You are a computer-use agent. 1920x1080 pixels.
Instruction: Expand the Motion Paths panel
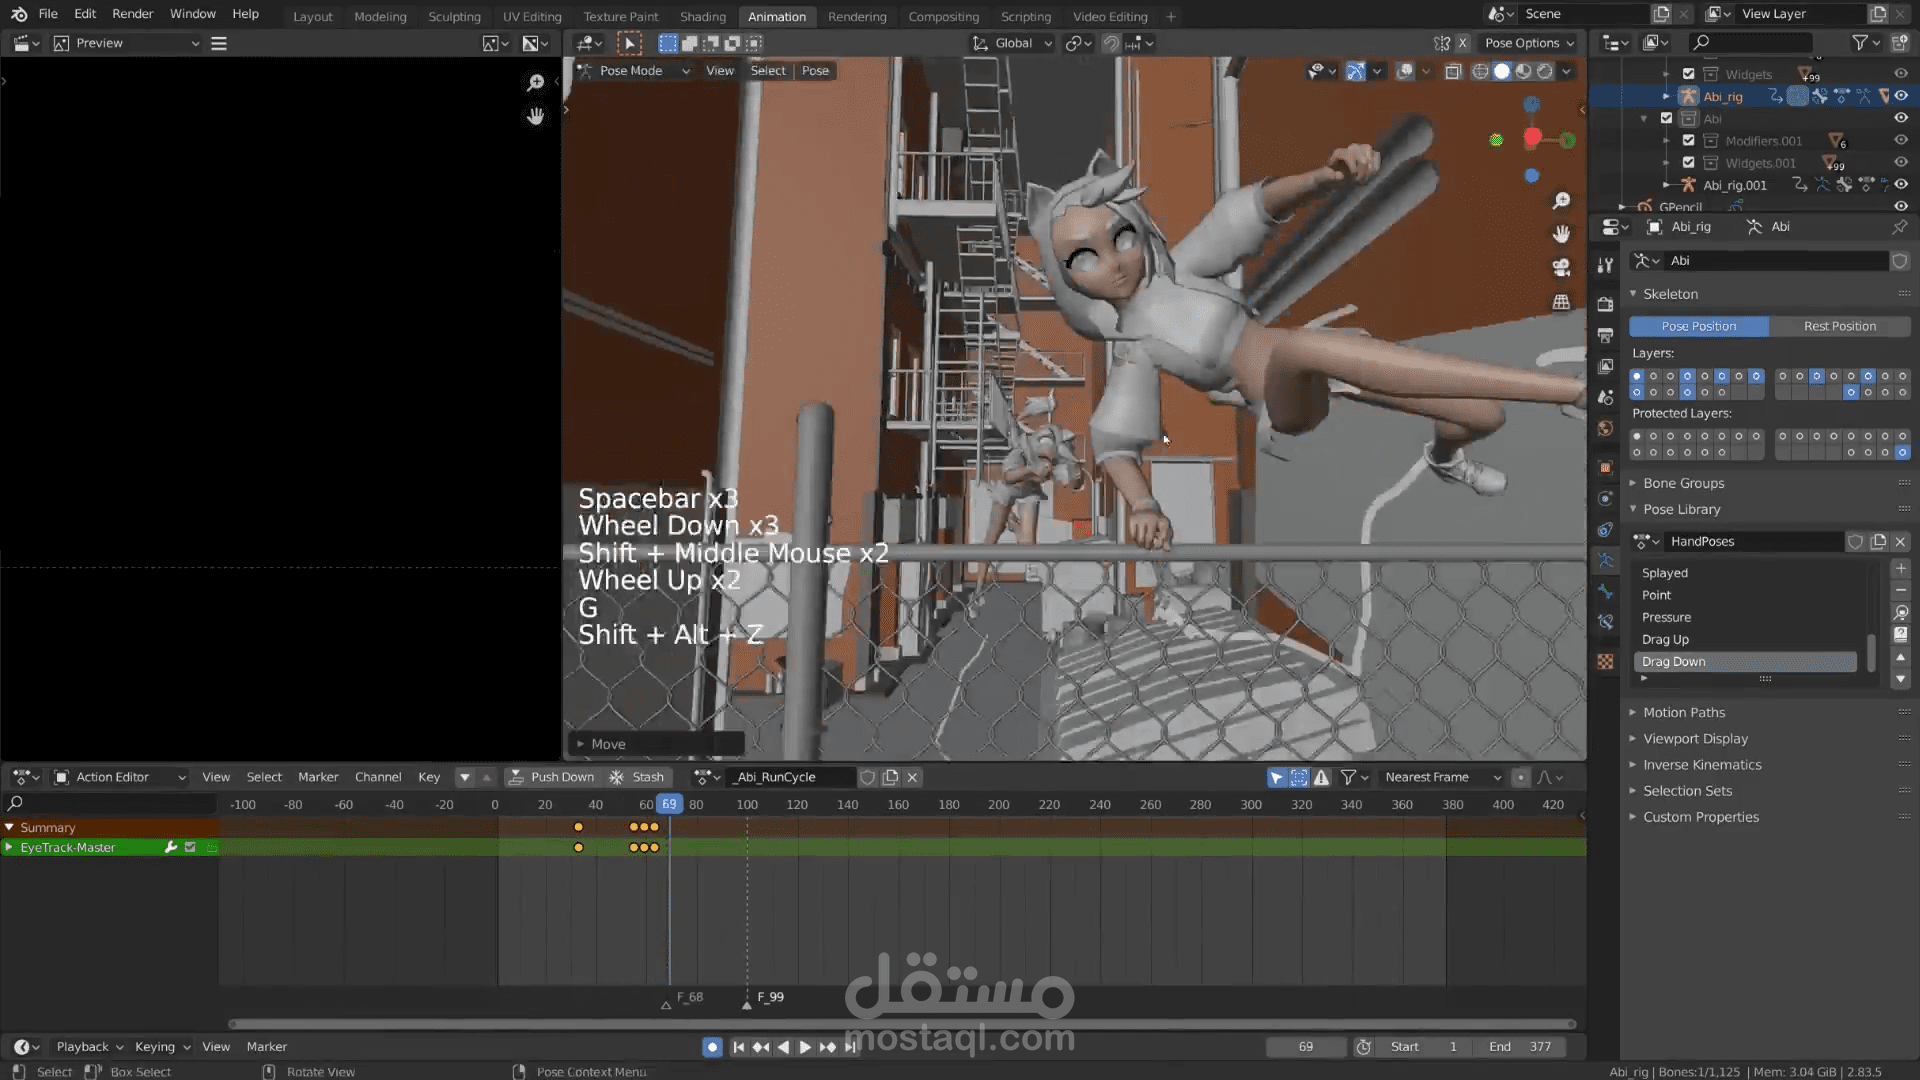[x=1683, y=712]
